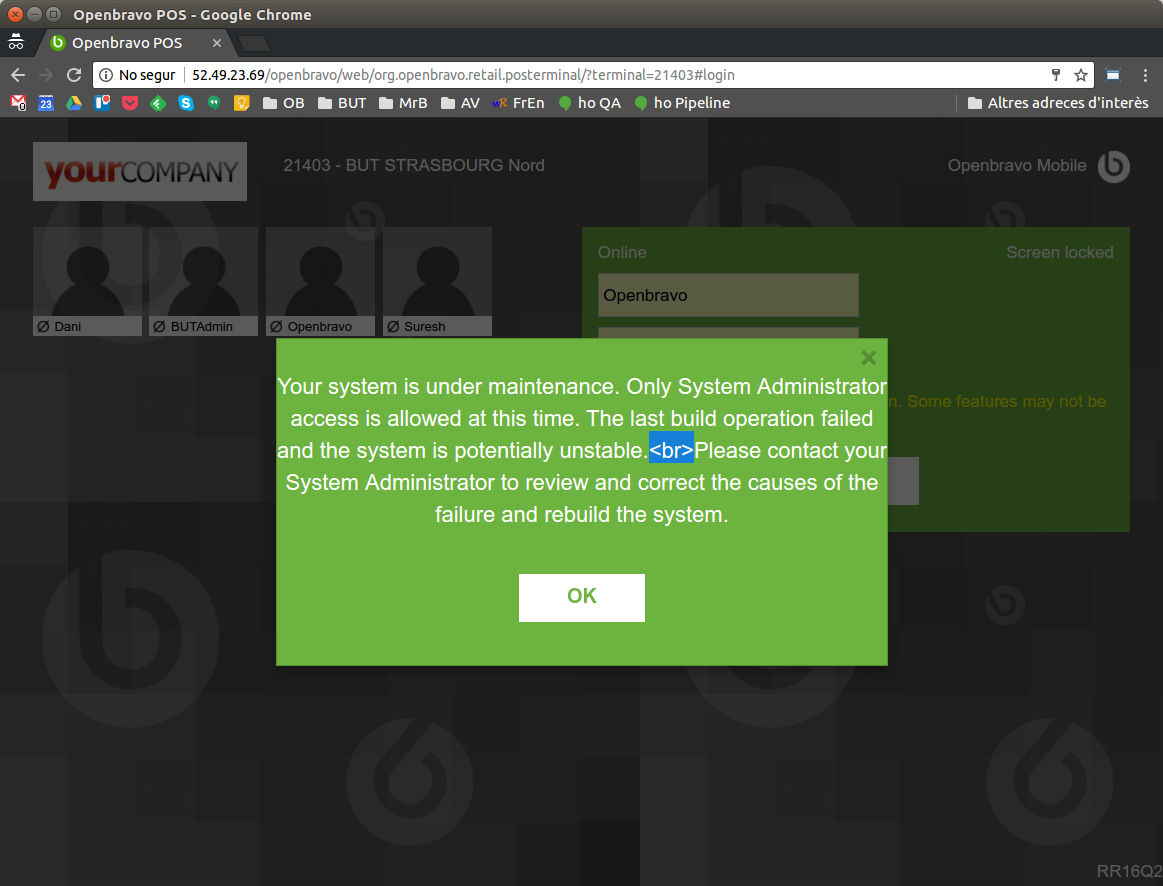Switch to the Openbravo POS tab

pos(128,43)
